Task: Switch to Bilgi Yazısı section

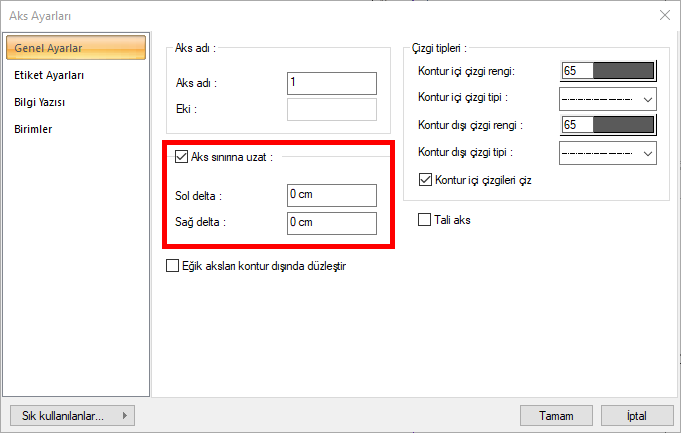Action: click(40, 102)
